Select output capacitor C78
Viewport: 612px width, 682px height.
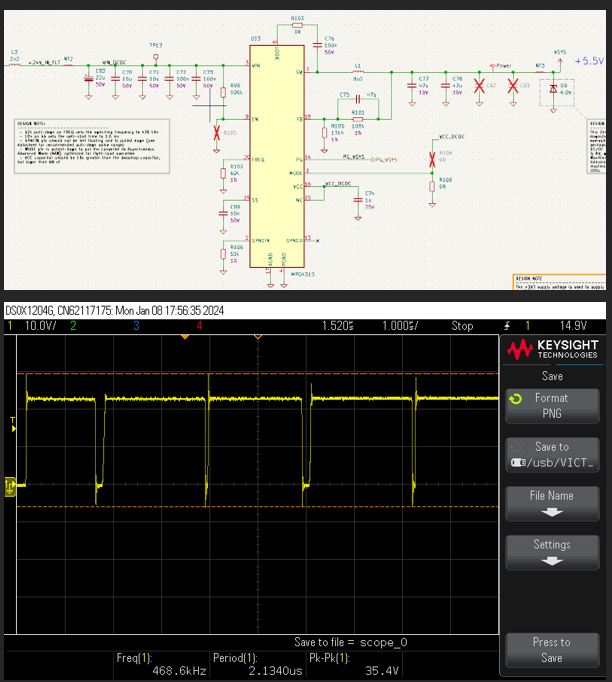click(x=445, y=86)
